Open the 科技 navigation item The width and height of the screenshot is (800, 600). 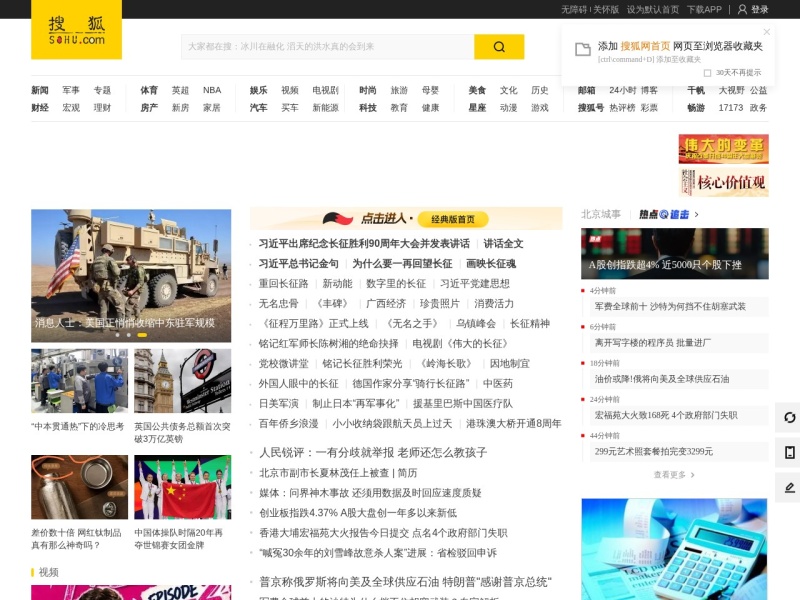(x=367, y=108)
